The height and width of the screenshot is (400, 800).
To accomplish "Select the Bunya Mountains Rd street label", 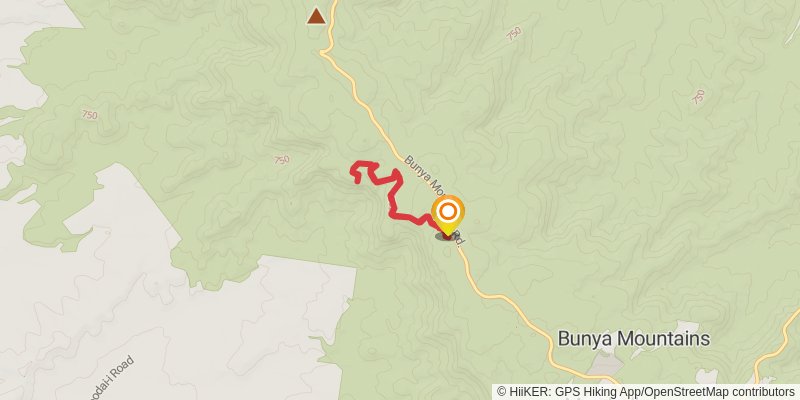I will click(x=434, y=200).
